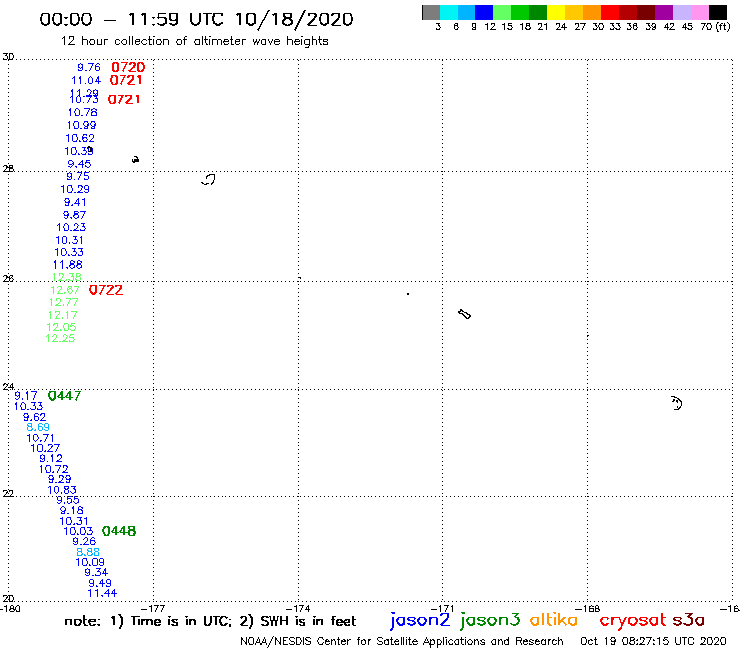Click the 0722 red time stamp
Viewport: 740px width, 650px height.
[106, 290]
